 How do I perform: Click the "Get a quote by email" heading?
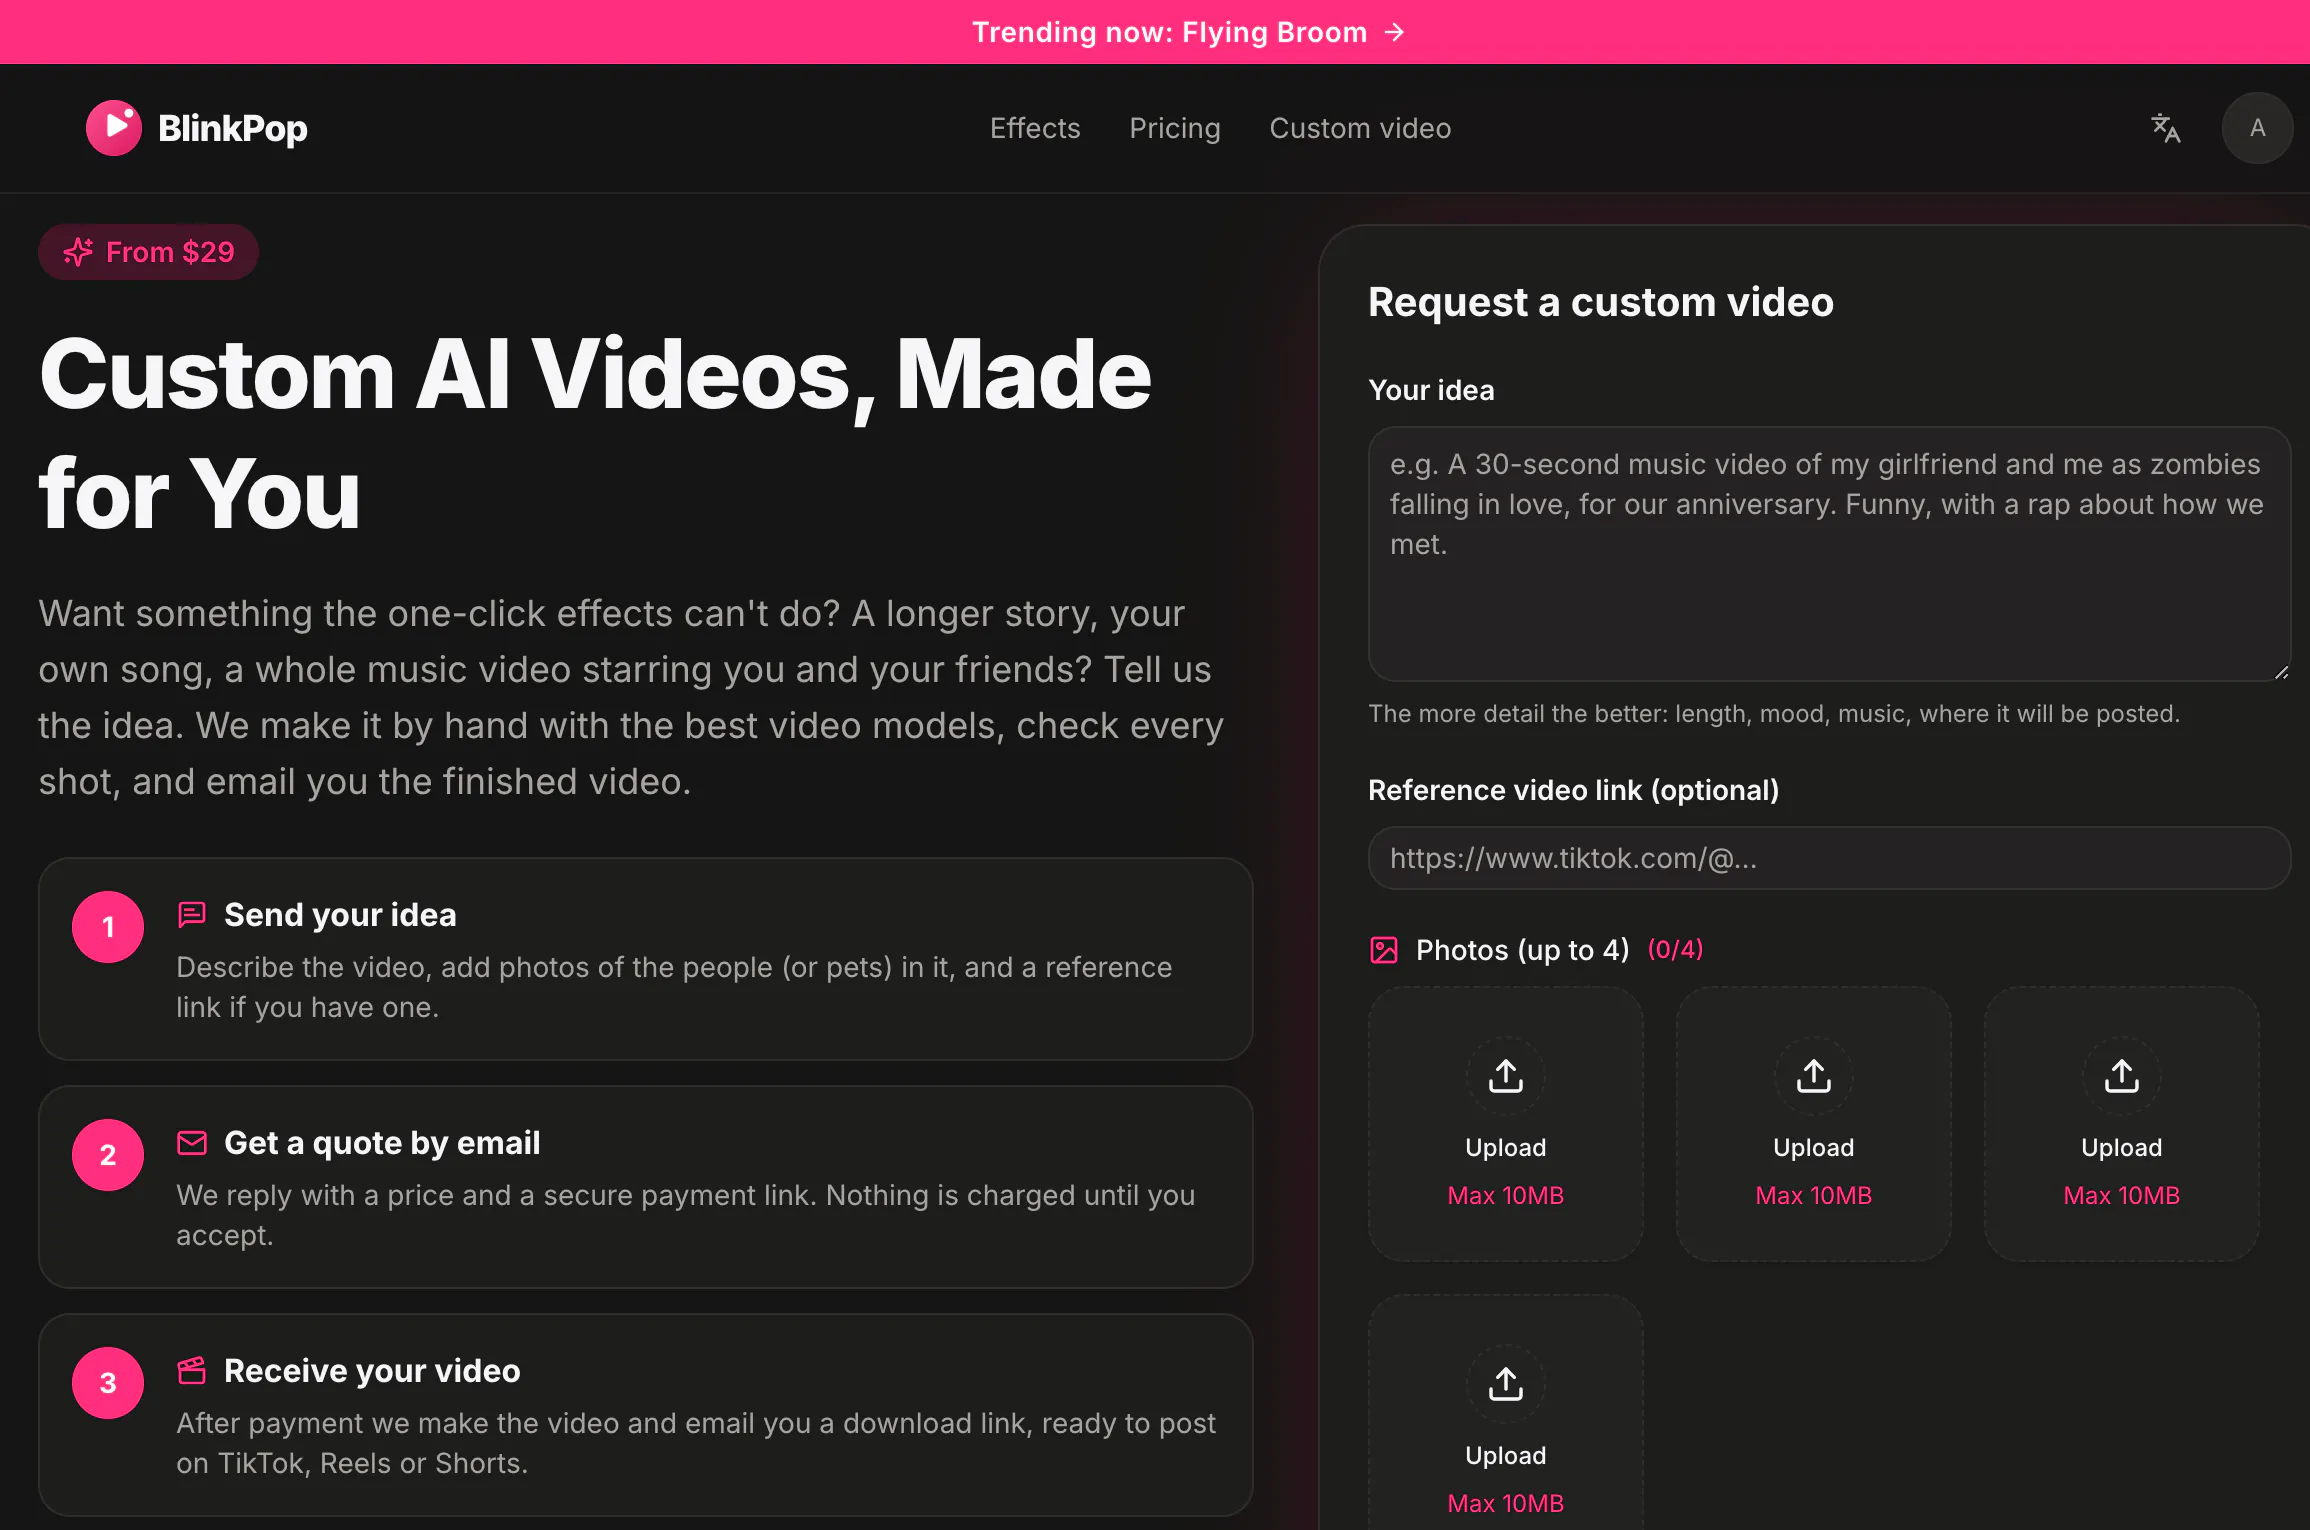click(x=382, y=1142)
